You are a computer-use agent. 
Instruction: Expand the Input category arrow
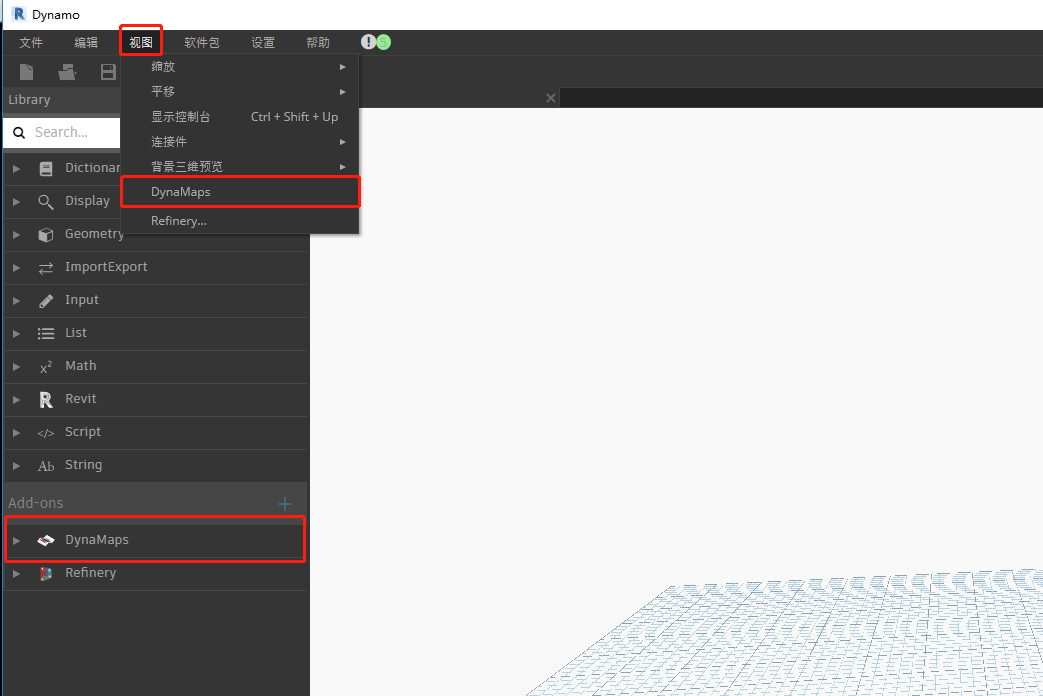pos(17,301)
